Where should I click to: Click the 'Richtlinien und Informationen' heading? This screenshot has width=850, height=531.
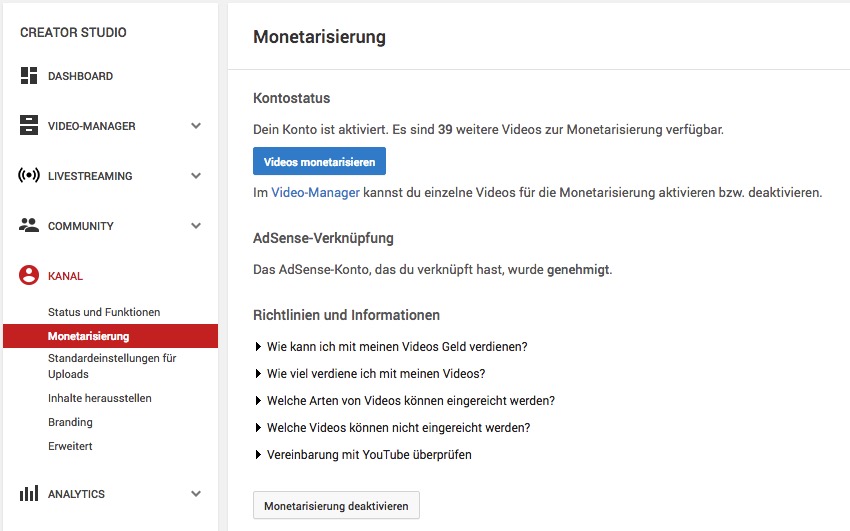coord(346,315)
